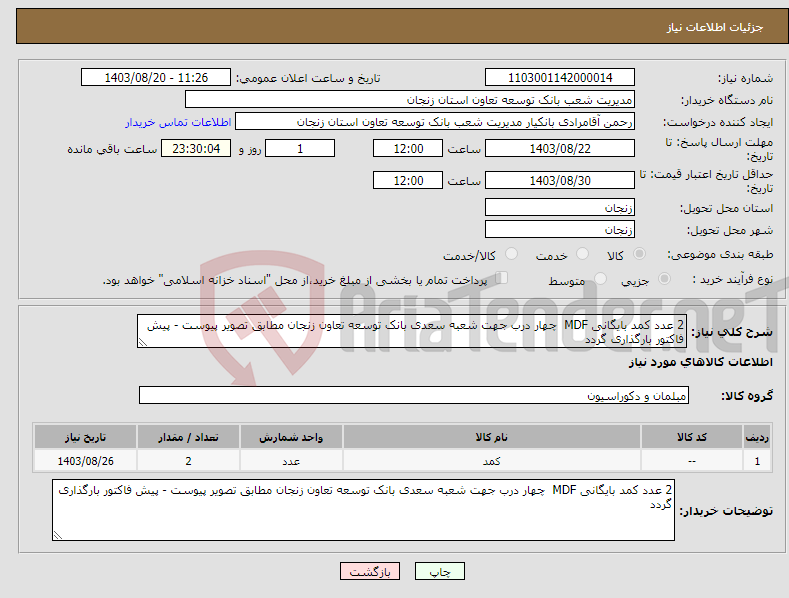This screenshot has width=789, height=598.
Task: Click resize grip of توضیحات خریدار box
Action: pos(58,535)
